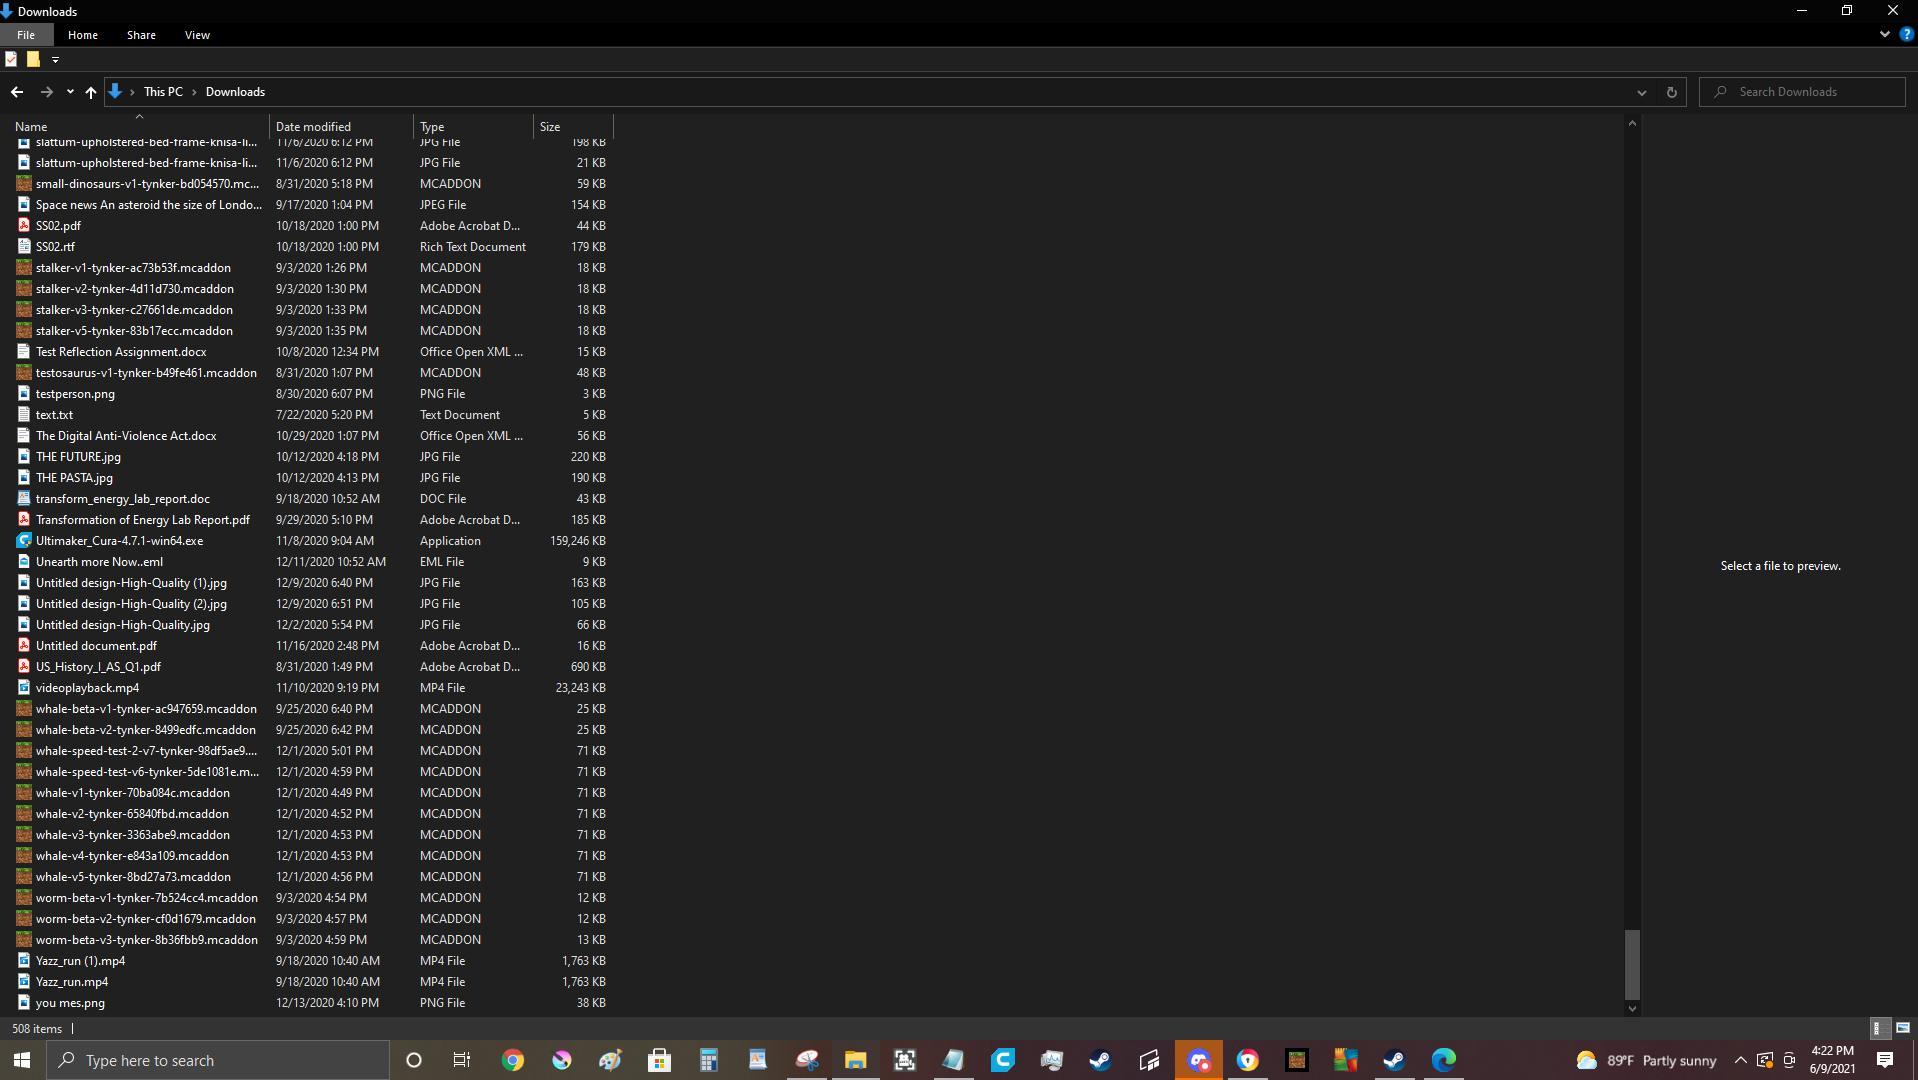Open Microsoft Edge in the taskbar
The width and height of the screenshot is (1918, 1080).
(1443, 1060)
